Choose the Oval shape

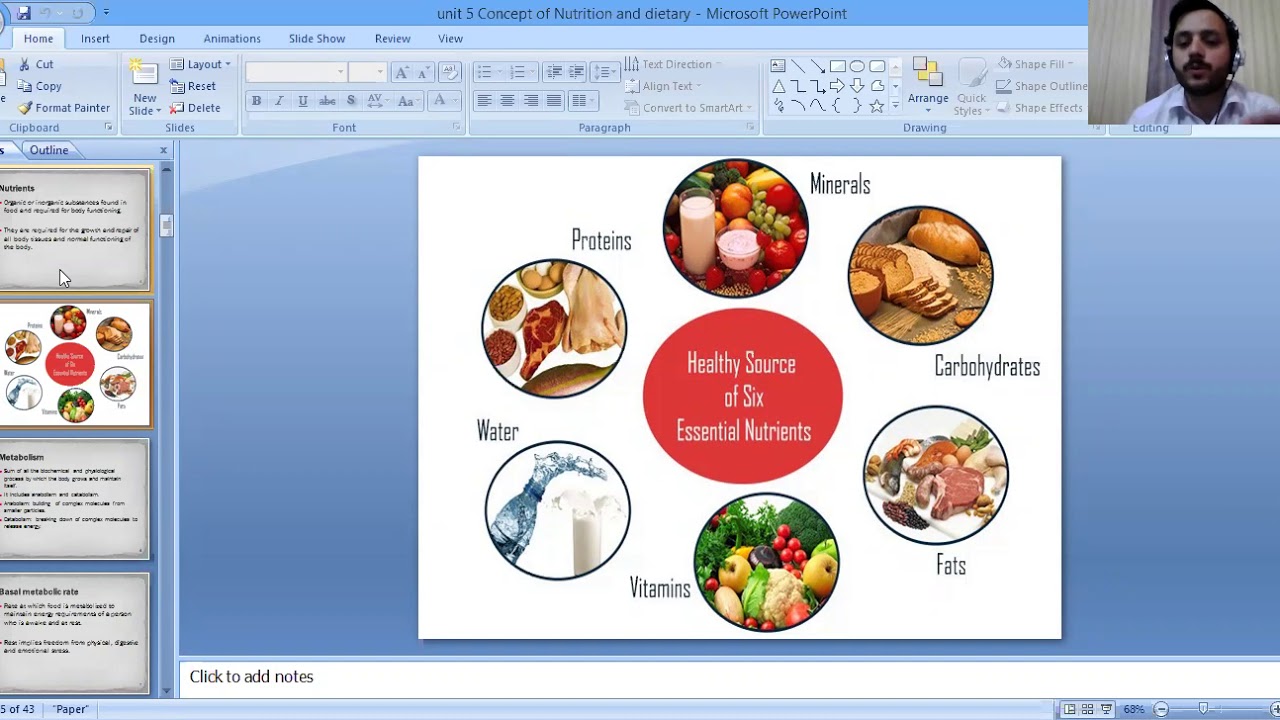point(857,66)
